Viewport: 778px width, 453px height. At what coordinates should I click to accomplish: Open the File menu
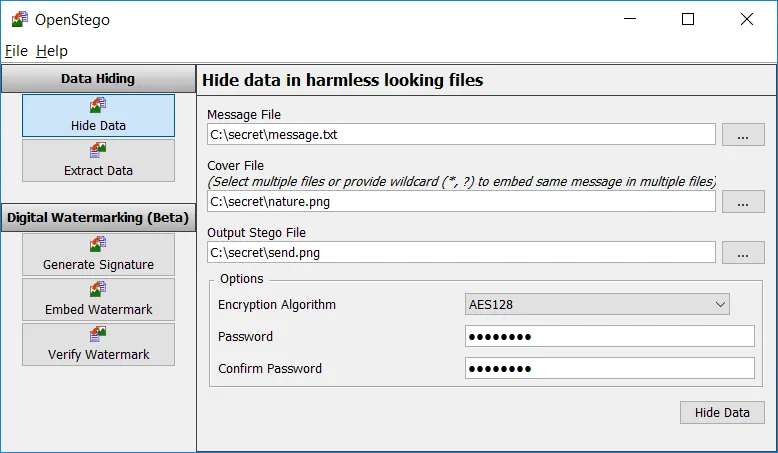(x=17, y=51)
